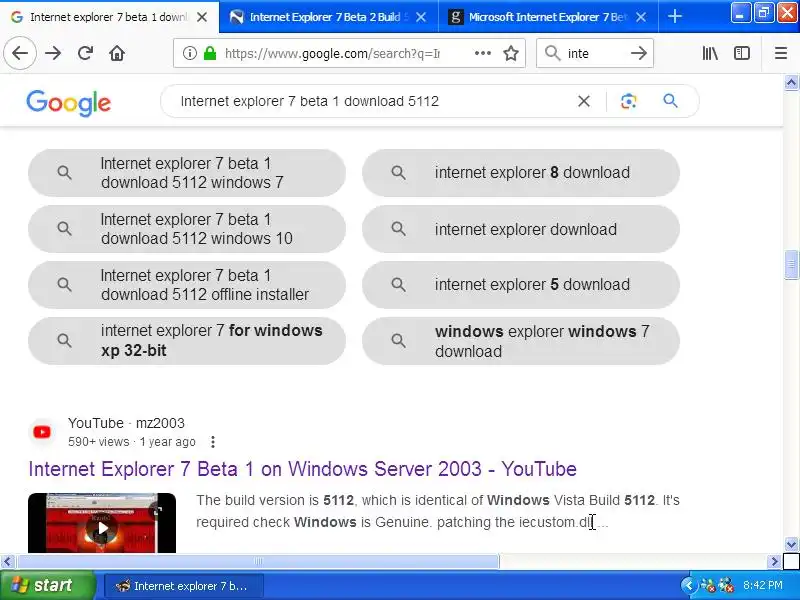Viewport: 800px width, 600px height.
Task: Select suggestion 'internet explorer 7 for windows xp 32-bit'
Action: point(187,341)
